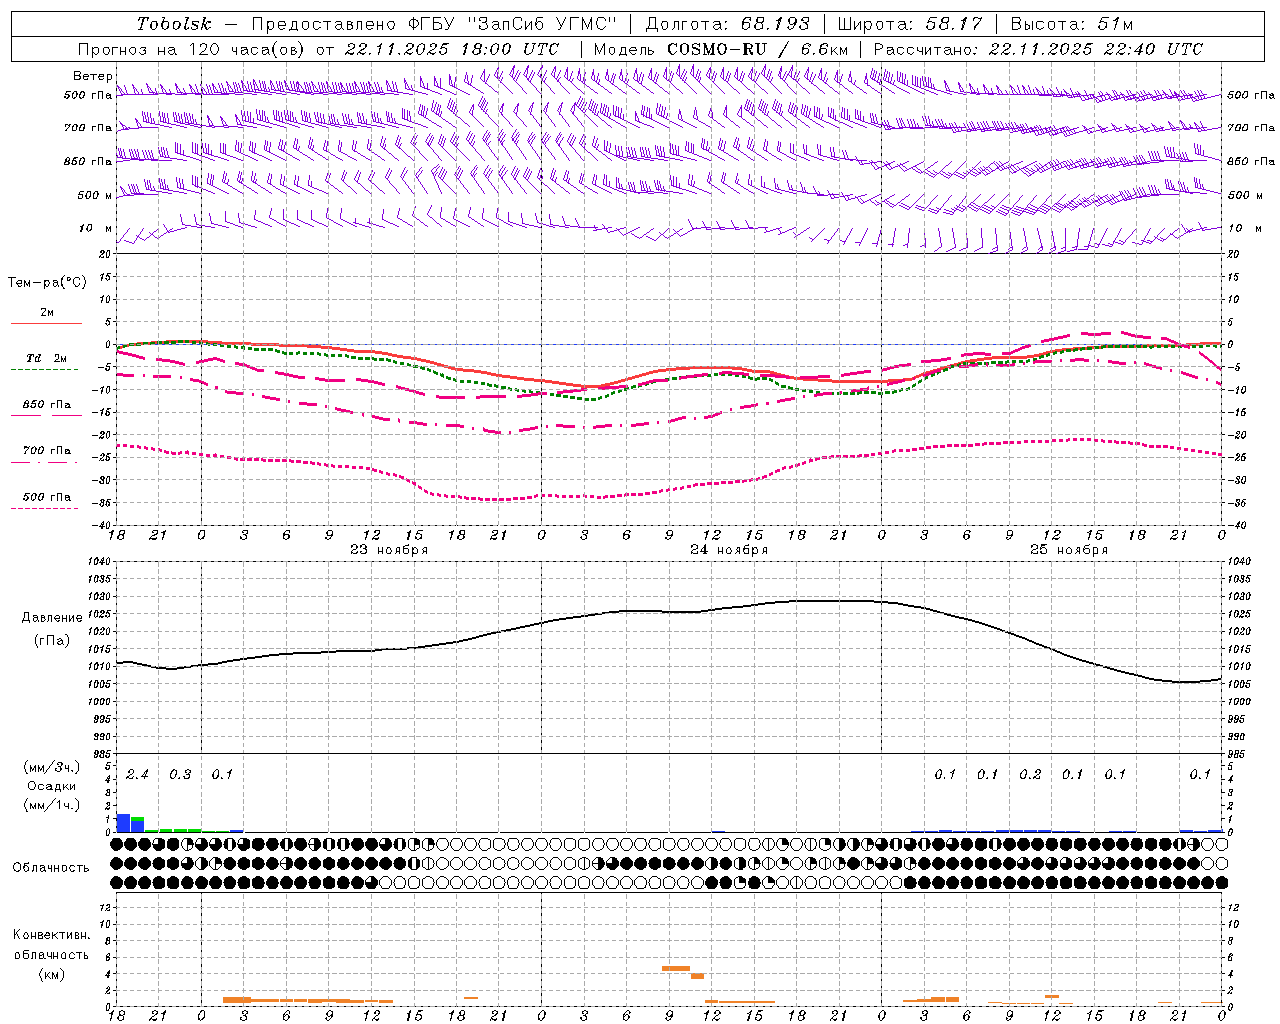The height and width of the screenshot is (1024, 1280).
Task: Click the solid line sample under '2м' legend
Action: [46, 323]
